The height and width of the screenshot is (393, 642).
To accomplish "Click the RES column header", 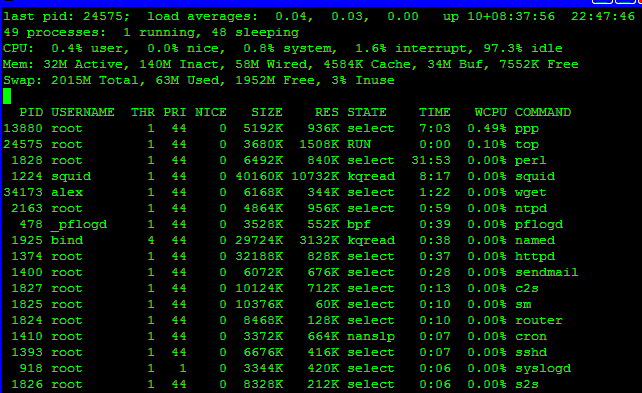I will click(x=327, y=112).
